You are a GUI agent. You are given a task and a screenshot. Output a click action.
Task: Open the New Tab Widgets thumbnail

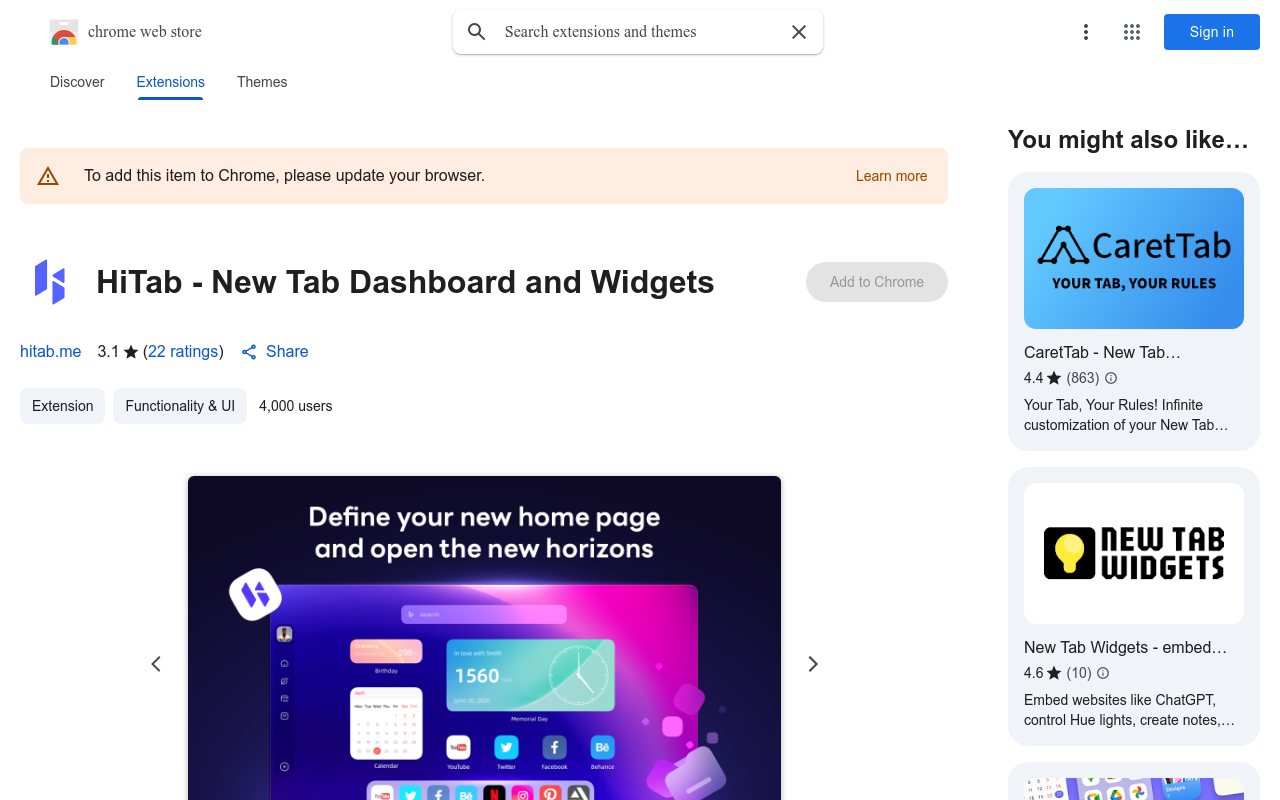coord(1134,554)
